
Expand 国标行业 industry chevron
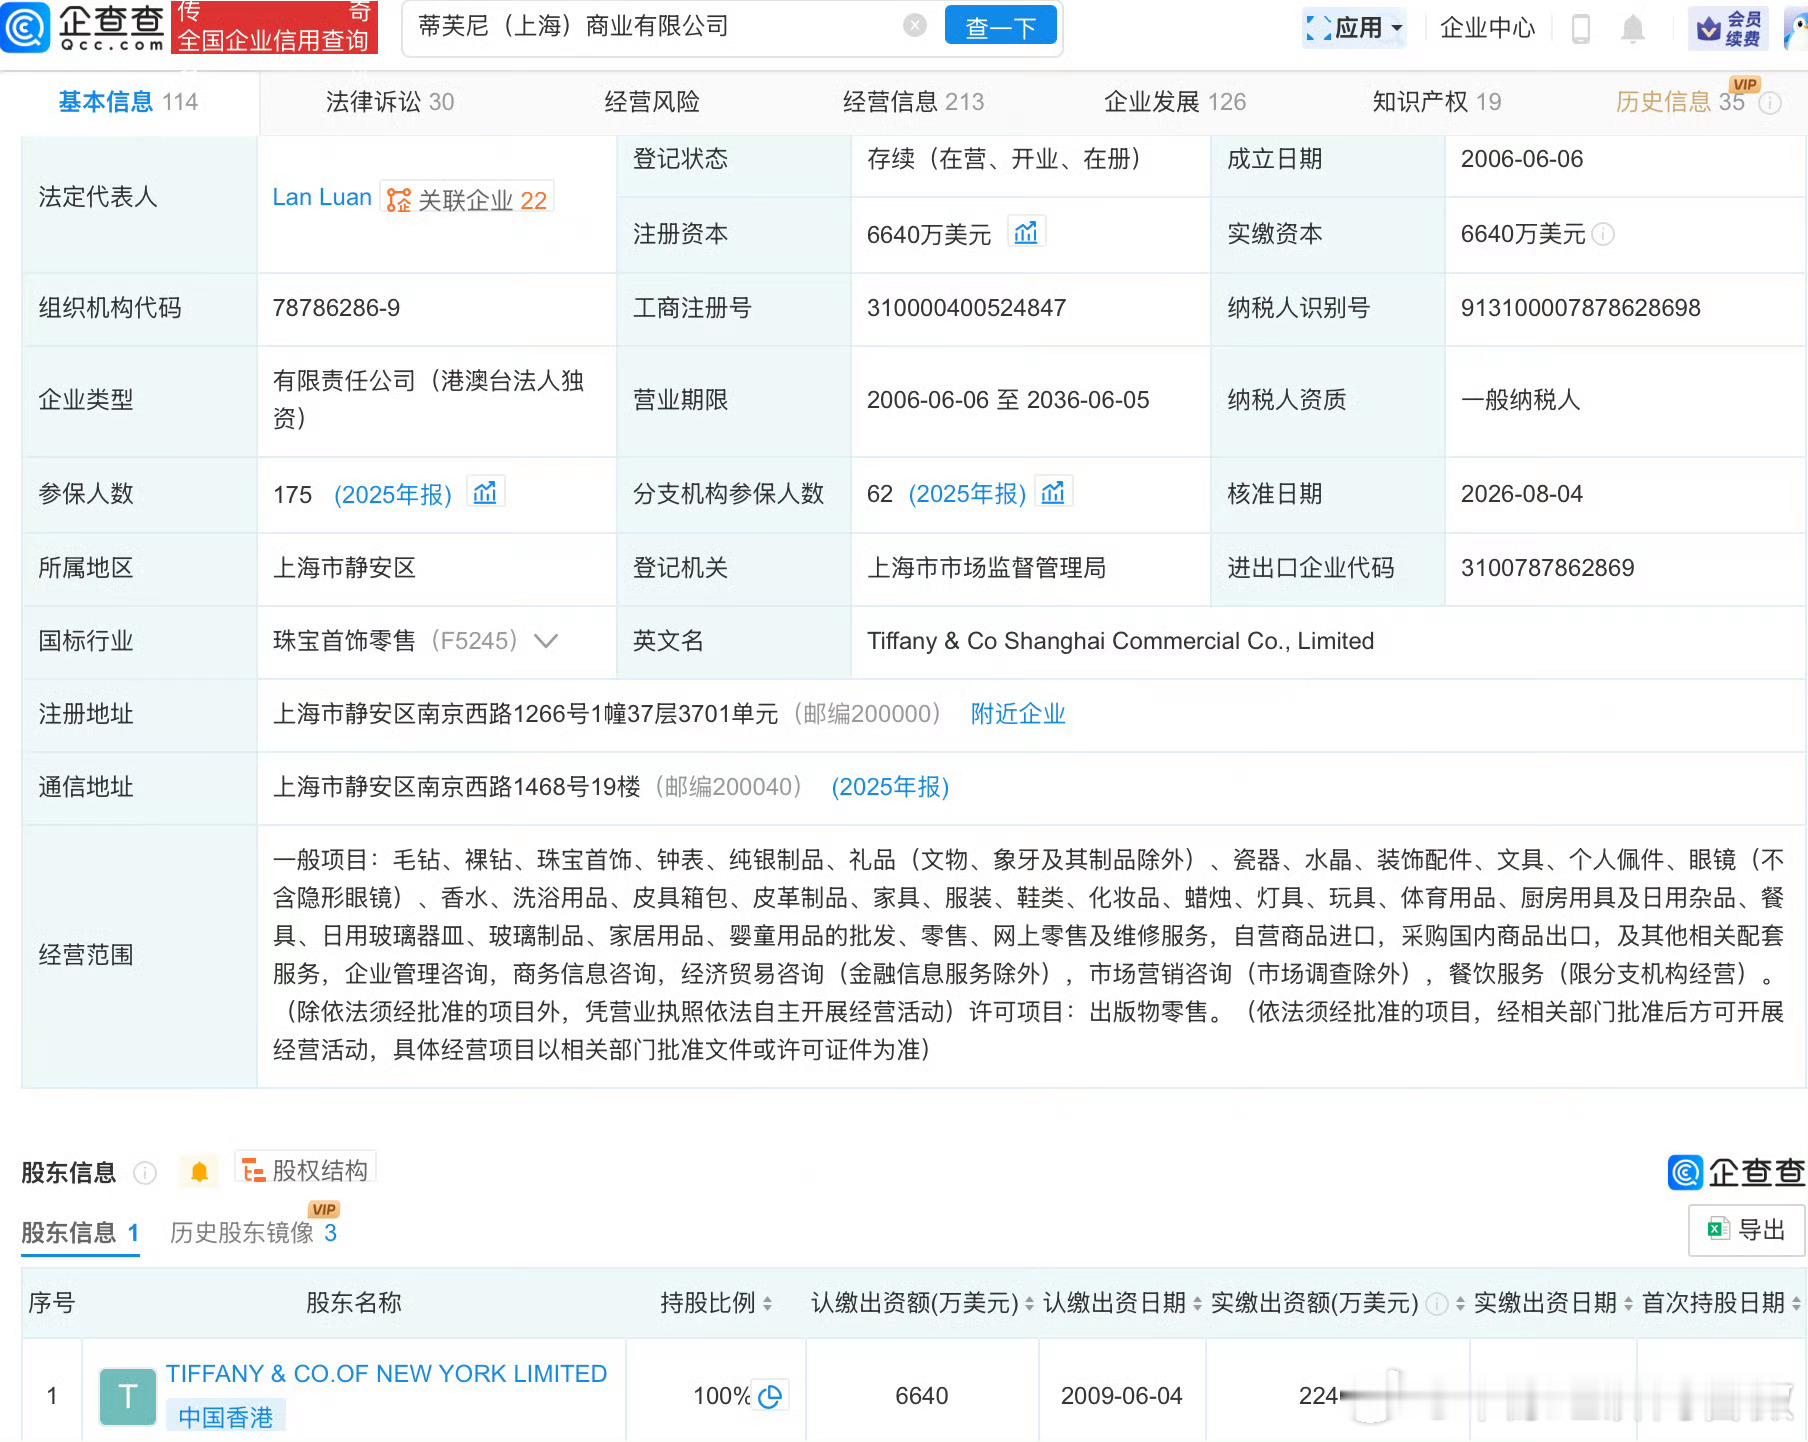pos(546,641)
